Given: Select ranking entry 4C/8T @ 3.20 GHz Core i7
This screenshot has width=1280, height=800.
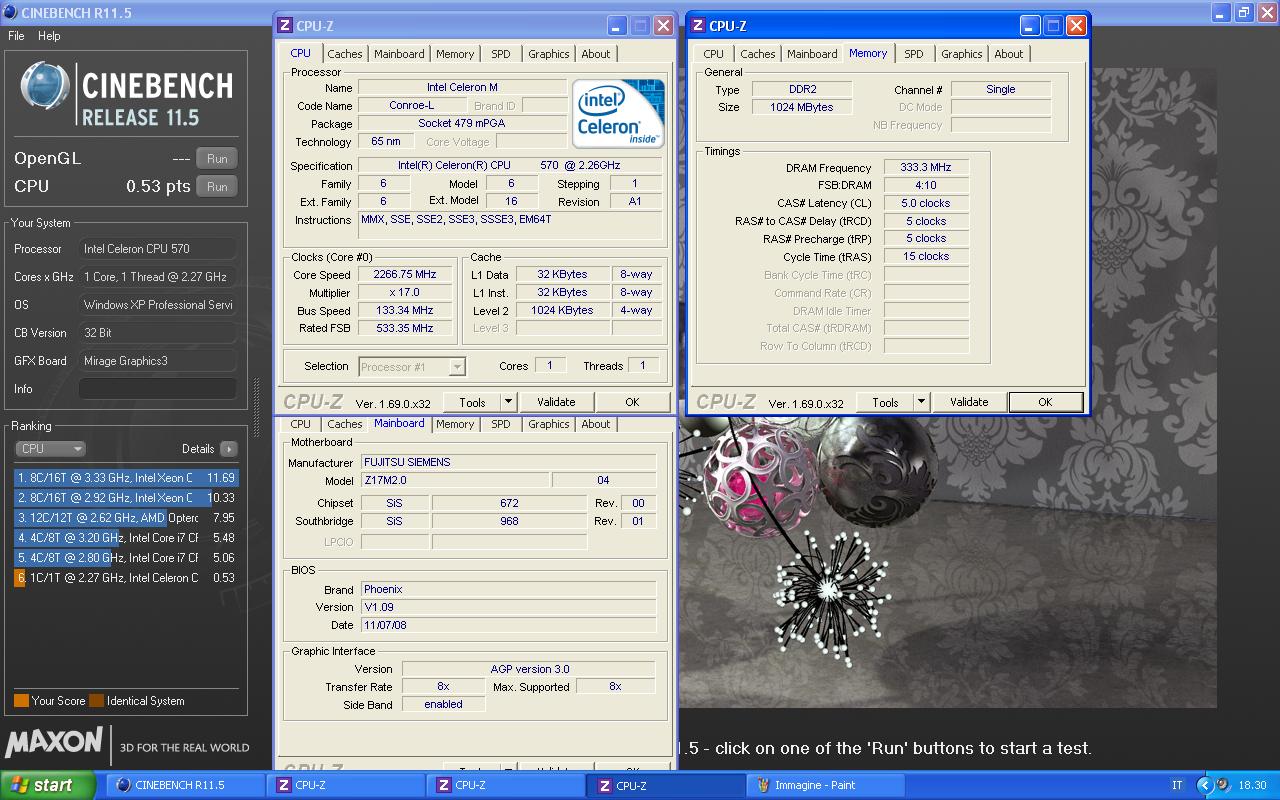Looking at the screenshot, I should pos(126,538).
